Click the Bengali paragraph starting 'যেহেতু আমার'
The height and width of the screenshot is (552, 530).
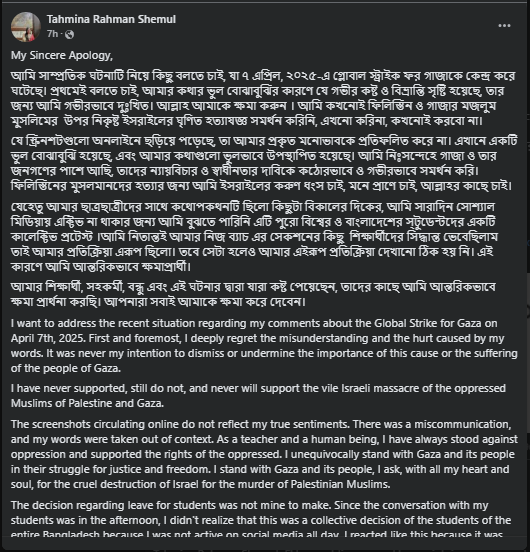coord(254,237)
